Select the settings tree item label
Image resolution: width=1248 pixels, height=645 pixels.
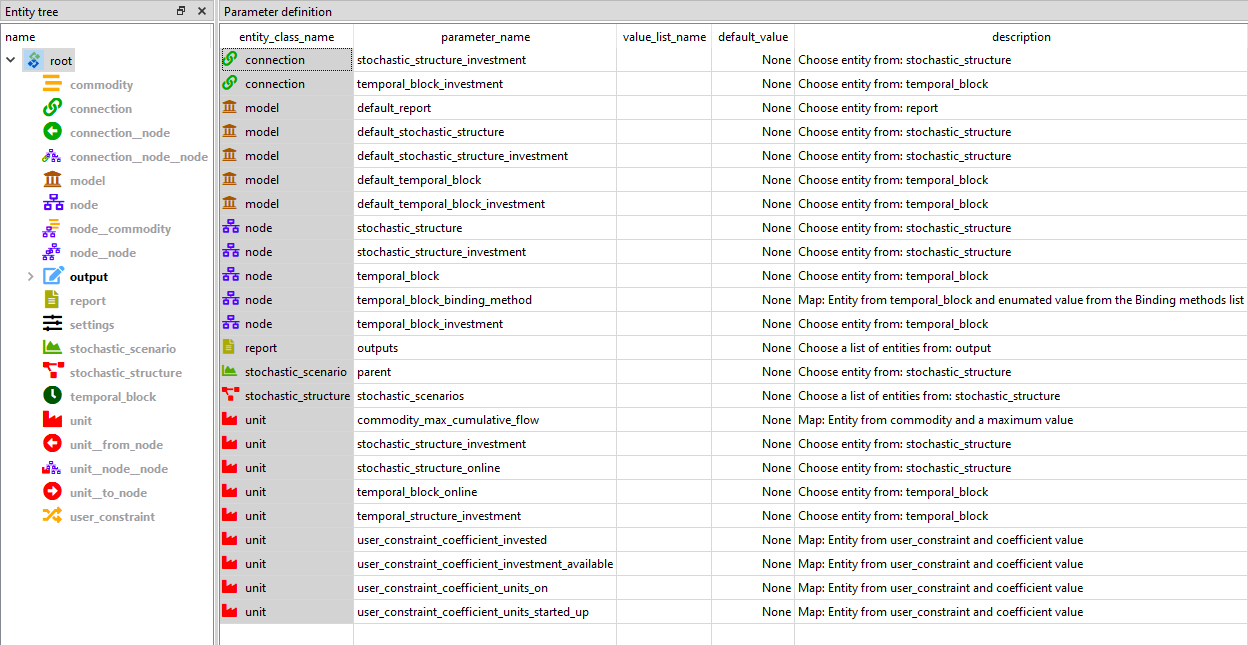click(x=92, y=325)
